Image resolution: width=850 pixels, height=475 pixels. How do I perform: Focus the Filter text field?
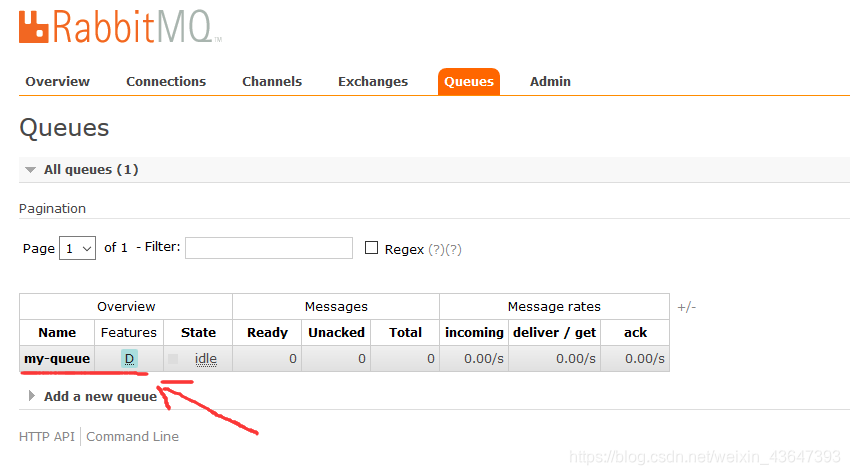pos(269,248)
